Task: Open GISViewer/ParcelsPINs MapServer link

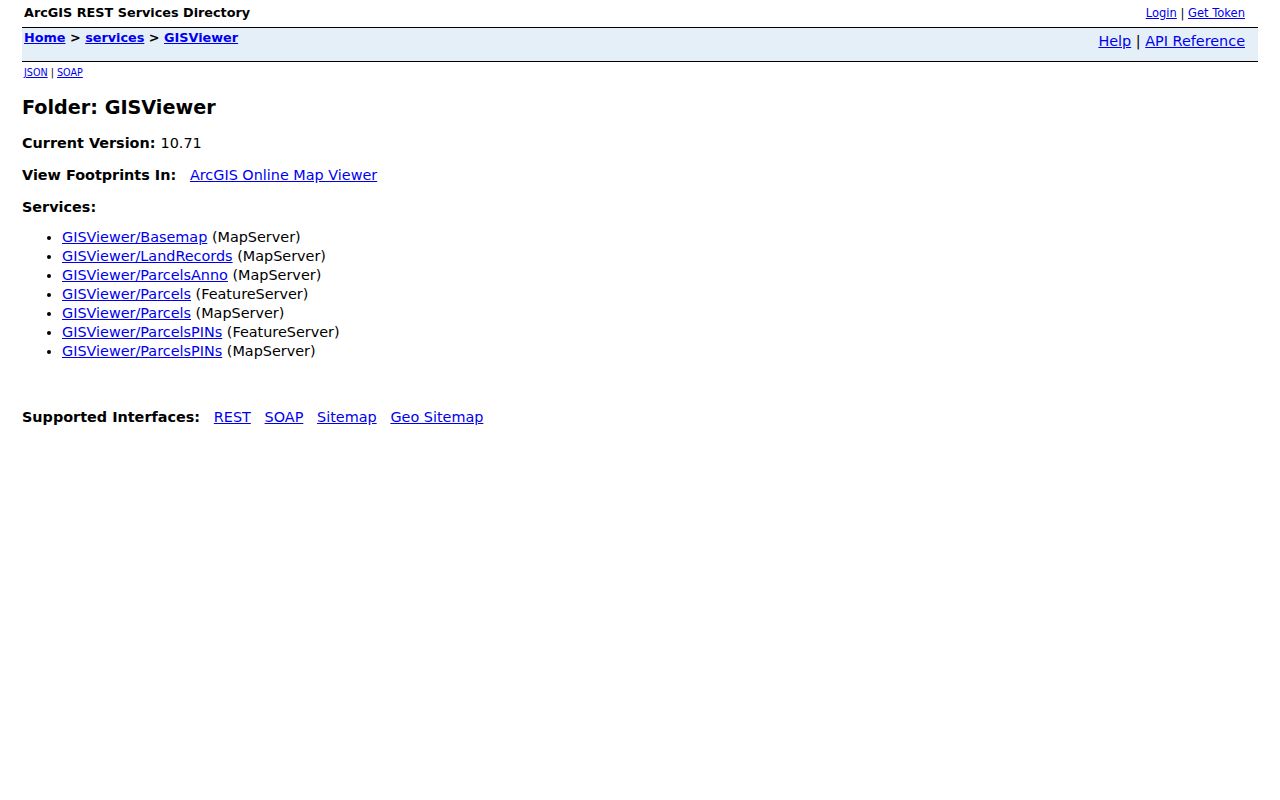Action: tap(142, 351)
